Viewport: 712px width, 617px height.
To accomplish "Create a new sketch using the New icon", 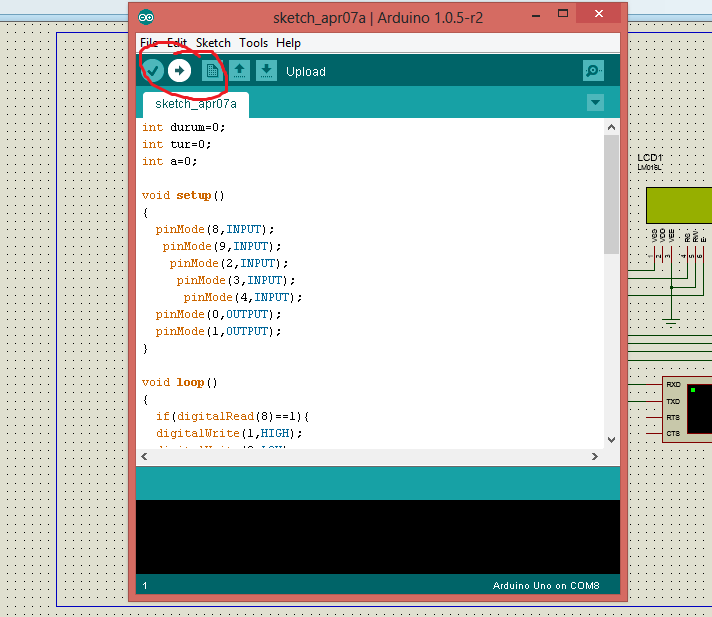I will click(x=212, y=71).
